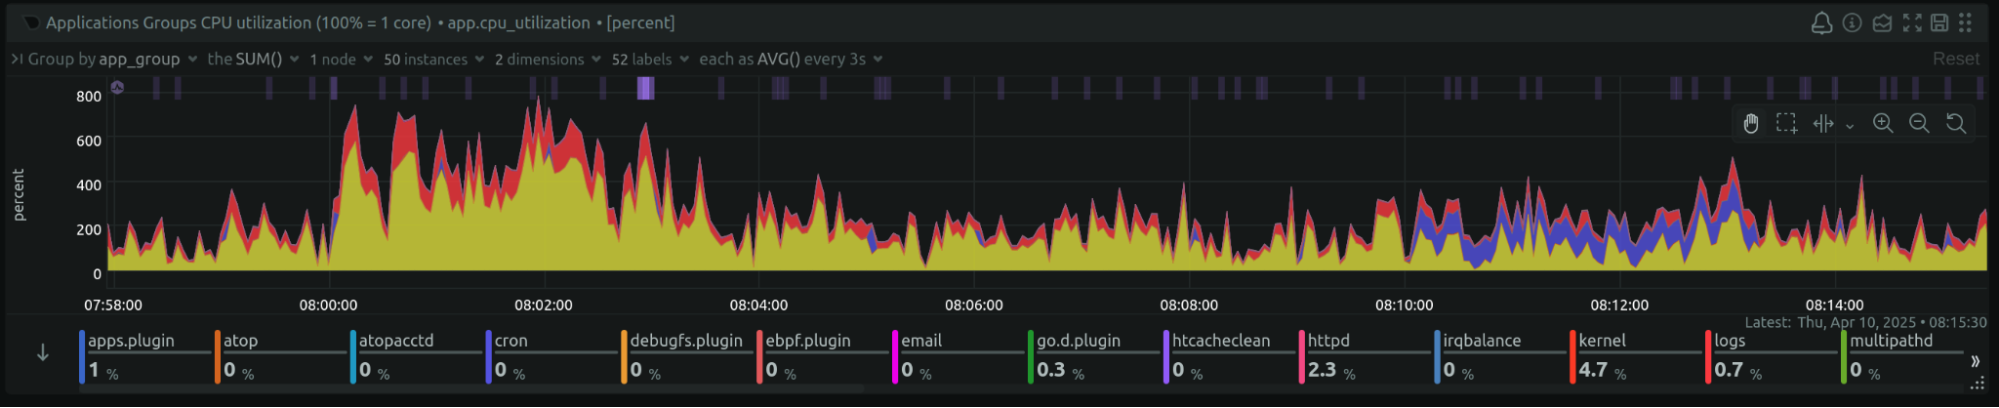Reset zoom with the circular arrow magnifier
1999x408 pixels.
click(1956, 124)
